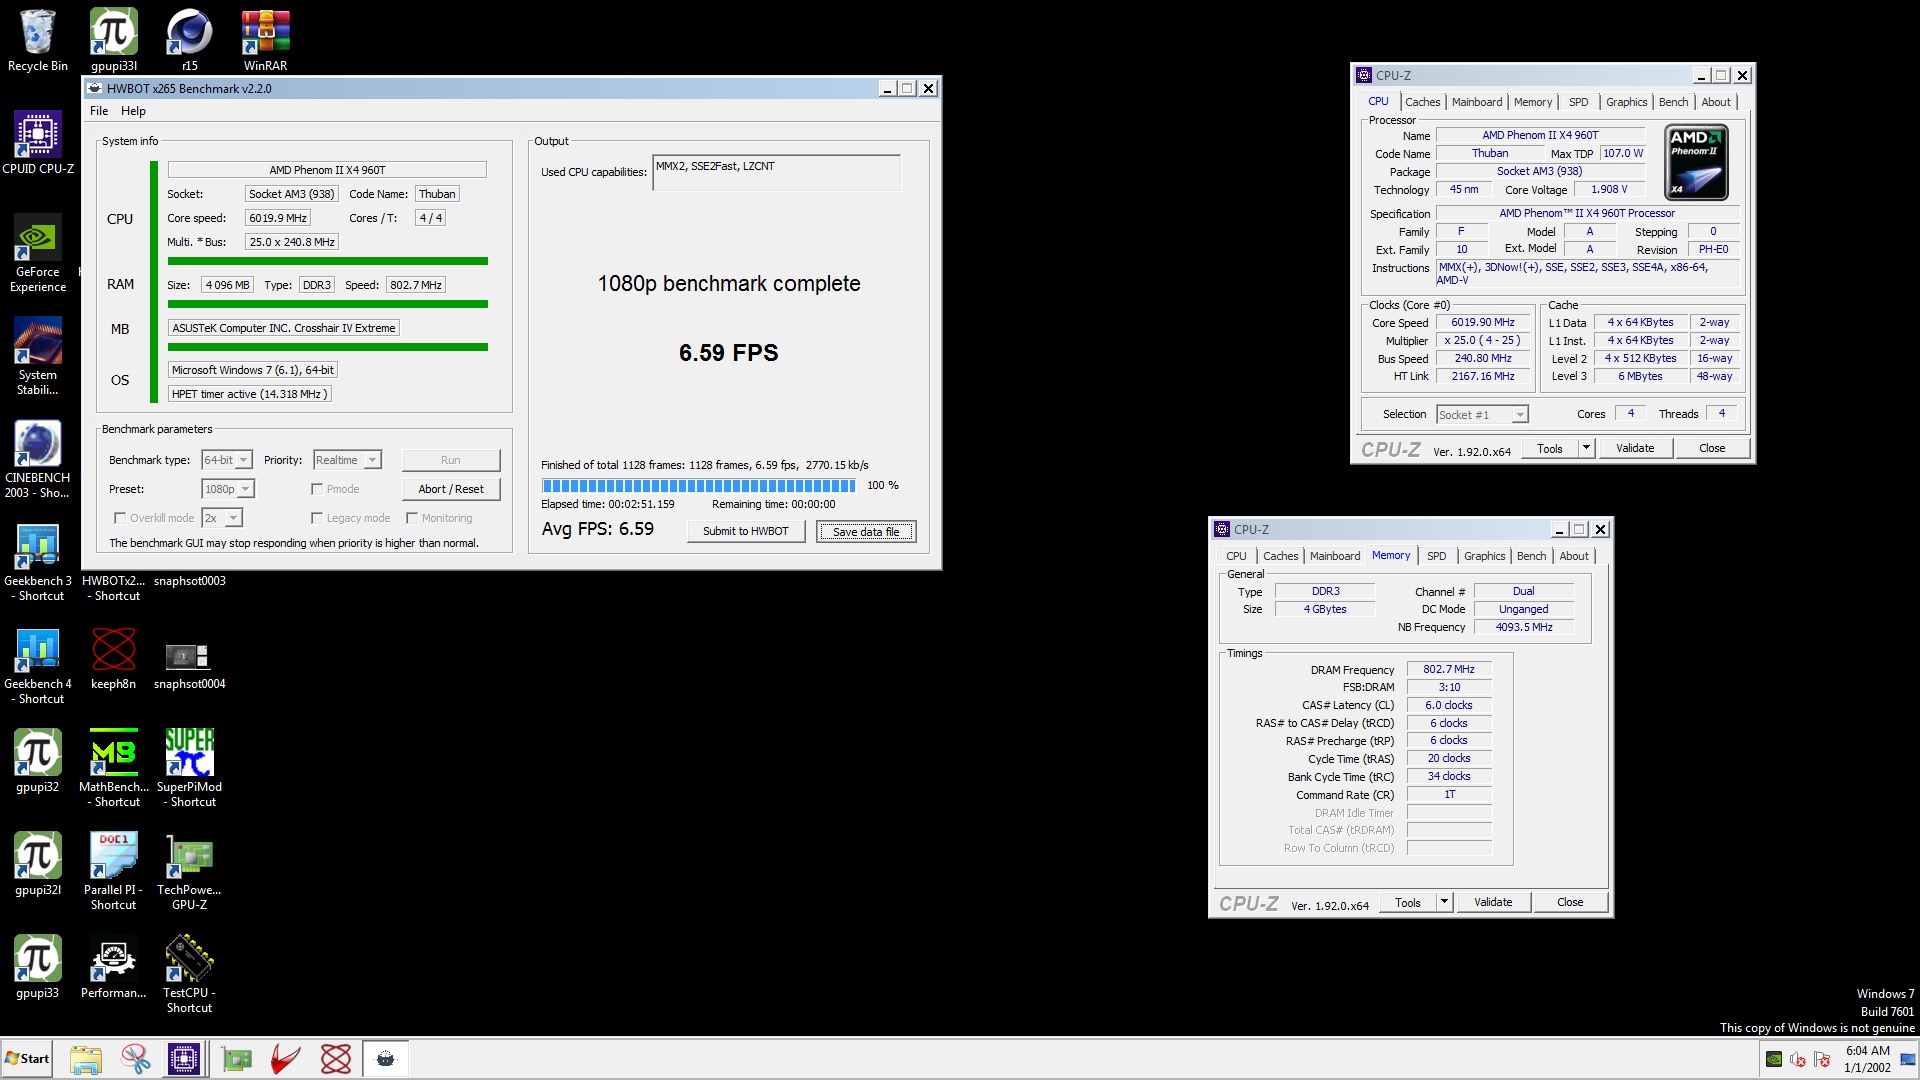Viewport: 1920px width, 1080px height.
Task: Open Geekbench 4 shortcut icon
Action: (38, 666)
